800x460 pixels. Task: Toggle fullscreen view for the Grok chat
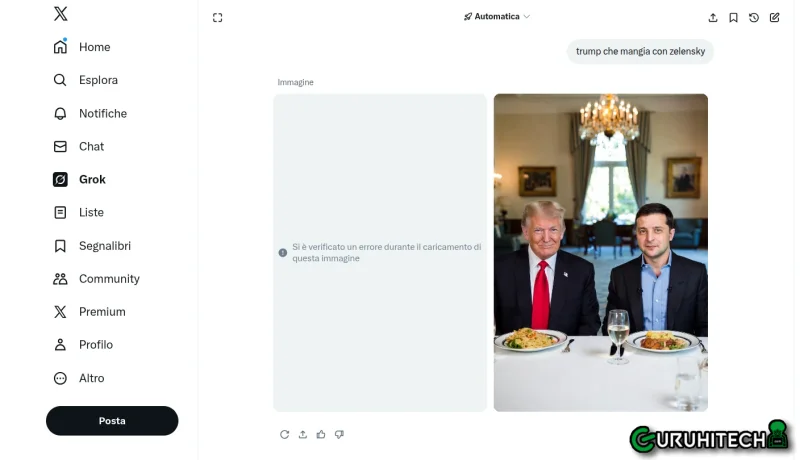[x=218, y=17]
